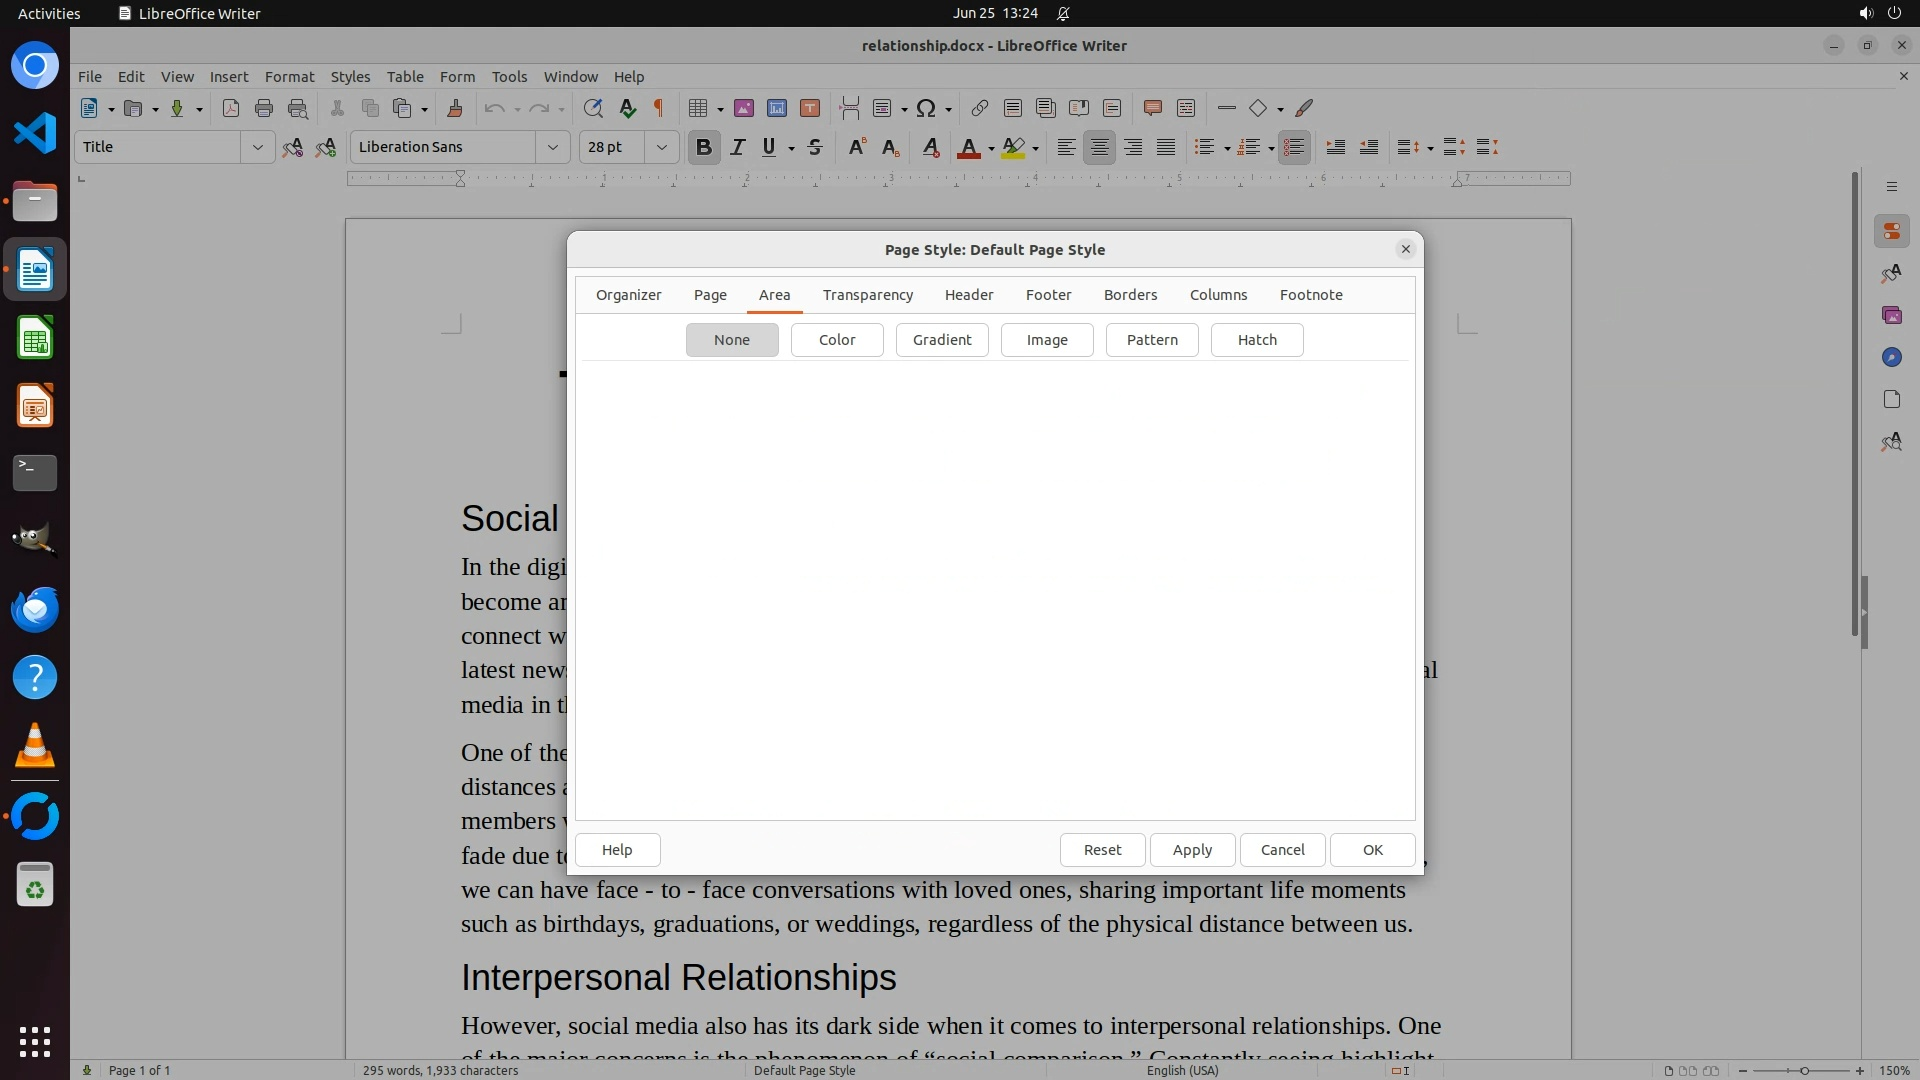The height and width of the screenshot is (1080, 1920).
Task: Toggle Italic formatting
Action: (737, 147)
